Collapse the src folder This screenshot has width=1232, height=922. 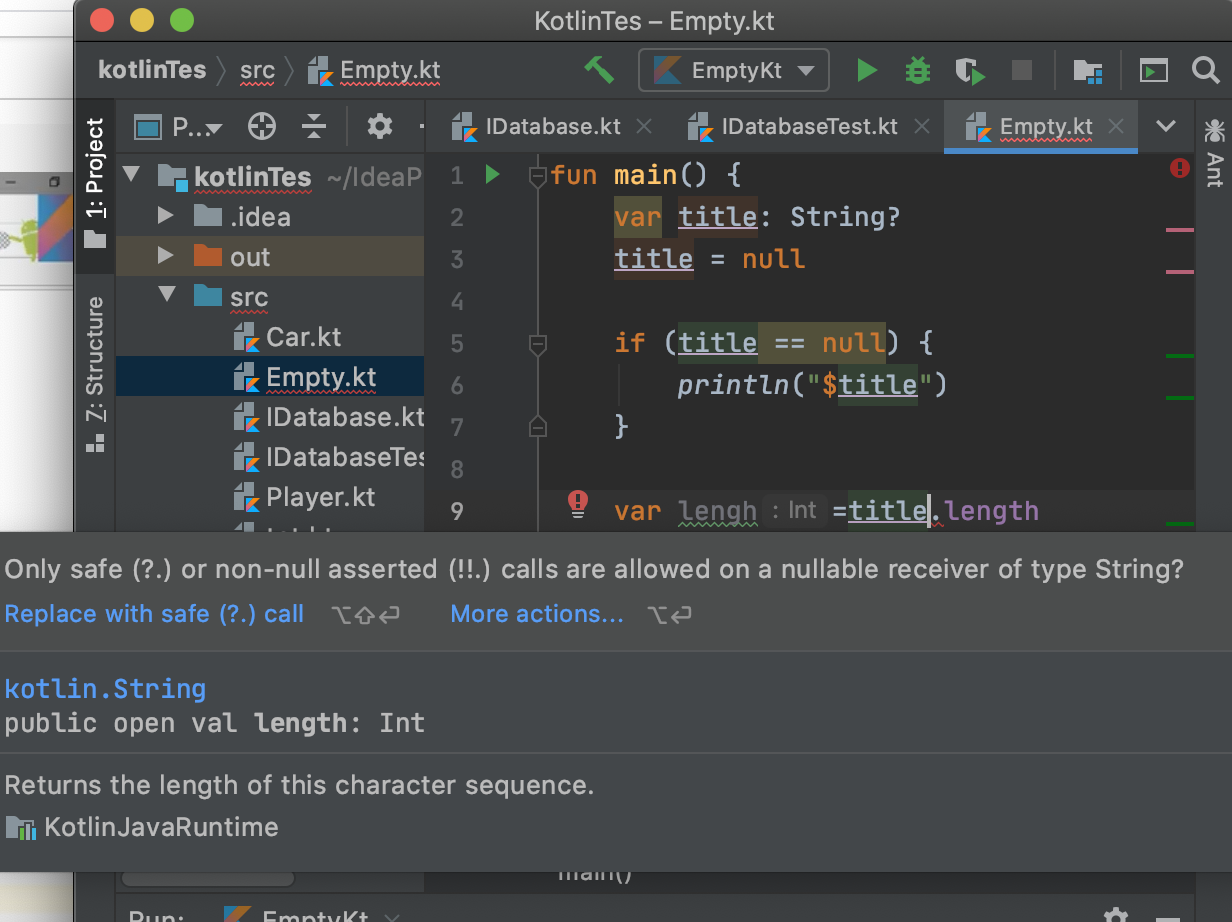(166, 296)
